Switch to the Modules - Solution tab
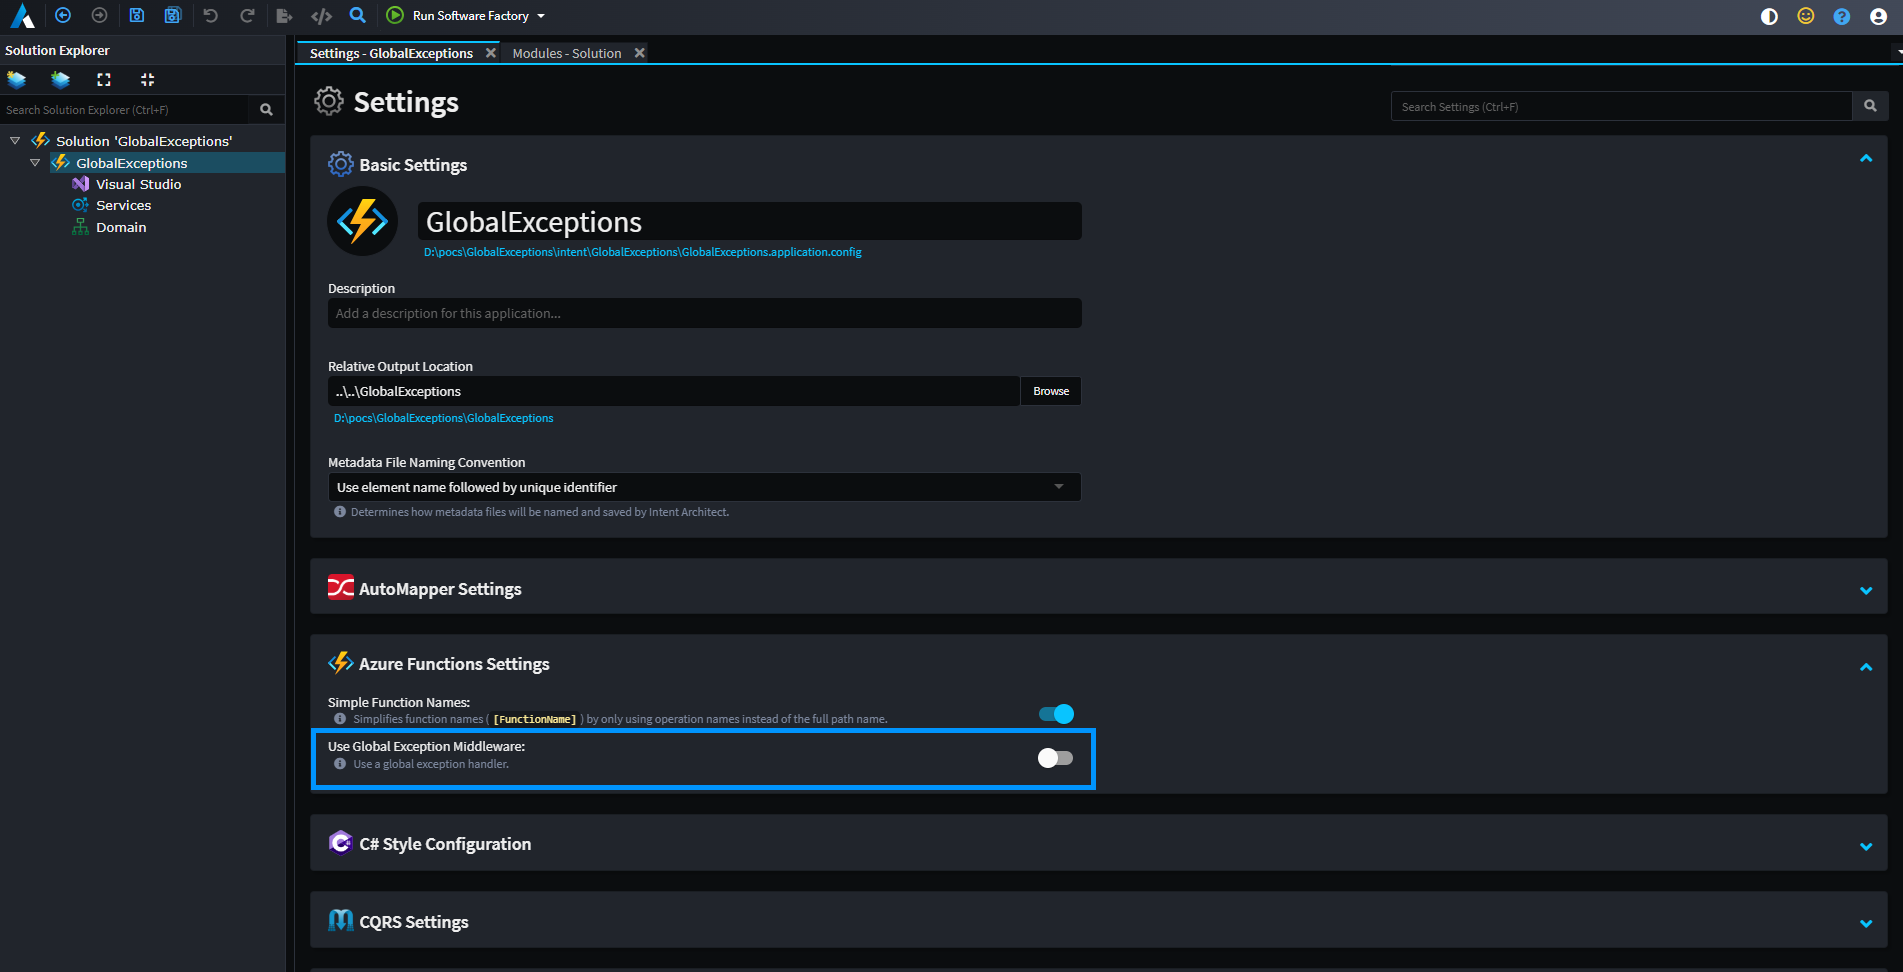 (x=567, y=53)
